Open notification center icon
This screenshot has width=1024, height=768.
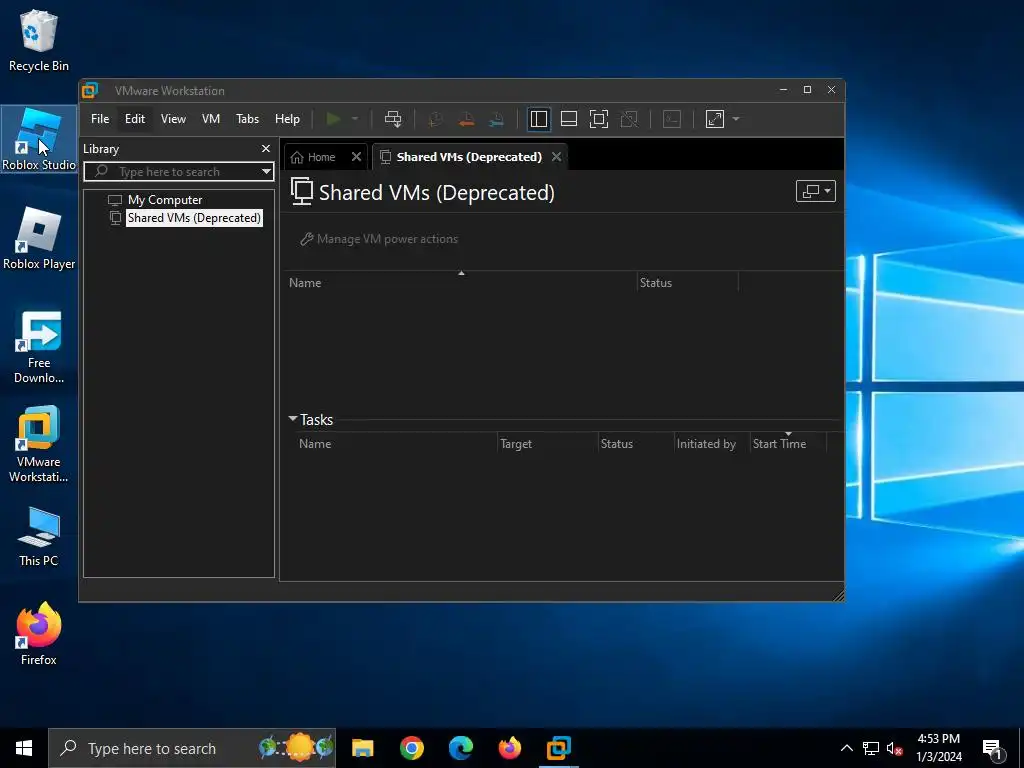pyautogui.click(x=992, y=748)
